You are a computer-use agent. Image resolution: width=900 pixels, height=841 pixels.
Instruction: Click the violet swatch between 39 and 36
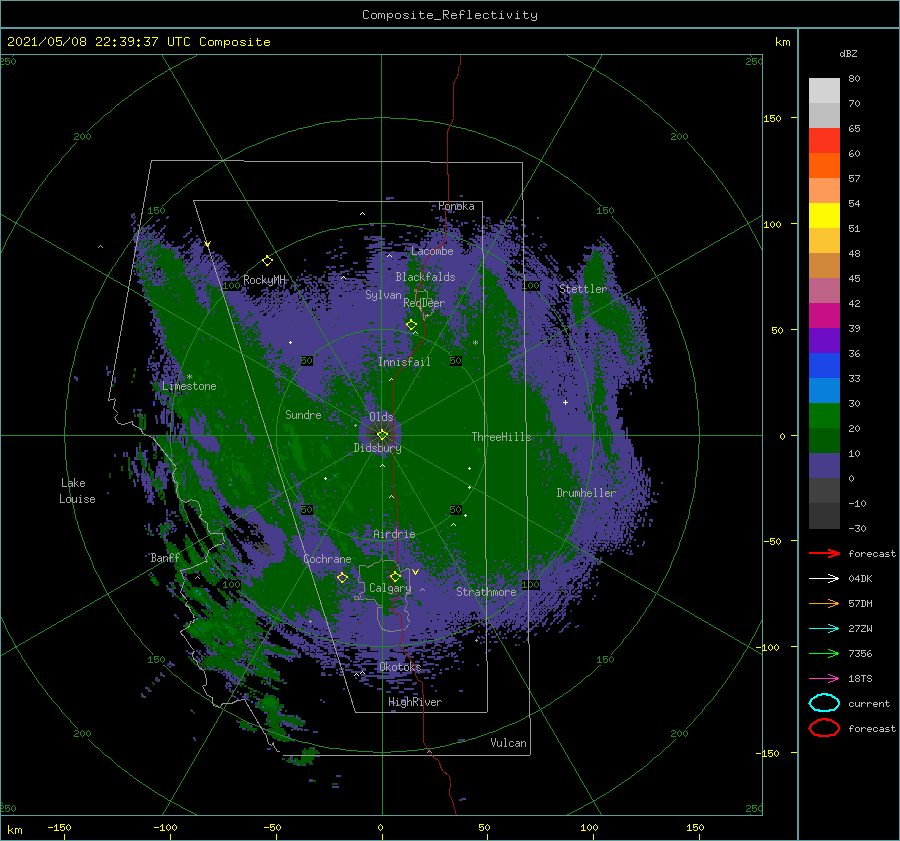tap(824, 340)
